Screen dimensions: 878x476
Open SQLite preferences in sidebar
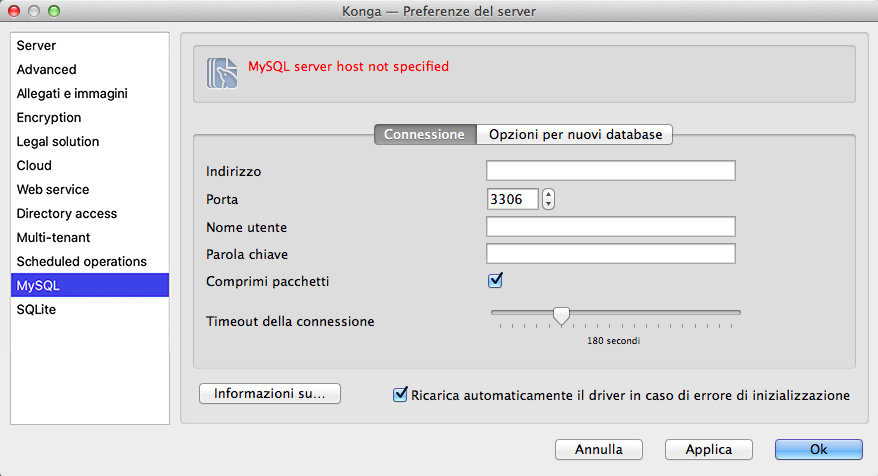click(37, 310)
